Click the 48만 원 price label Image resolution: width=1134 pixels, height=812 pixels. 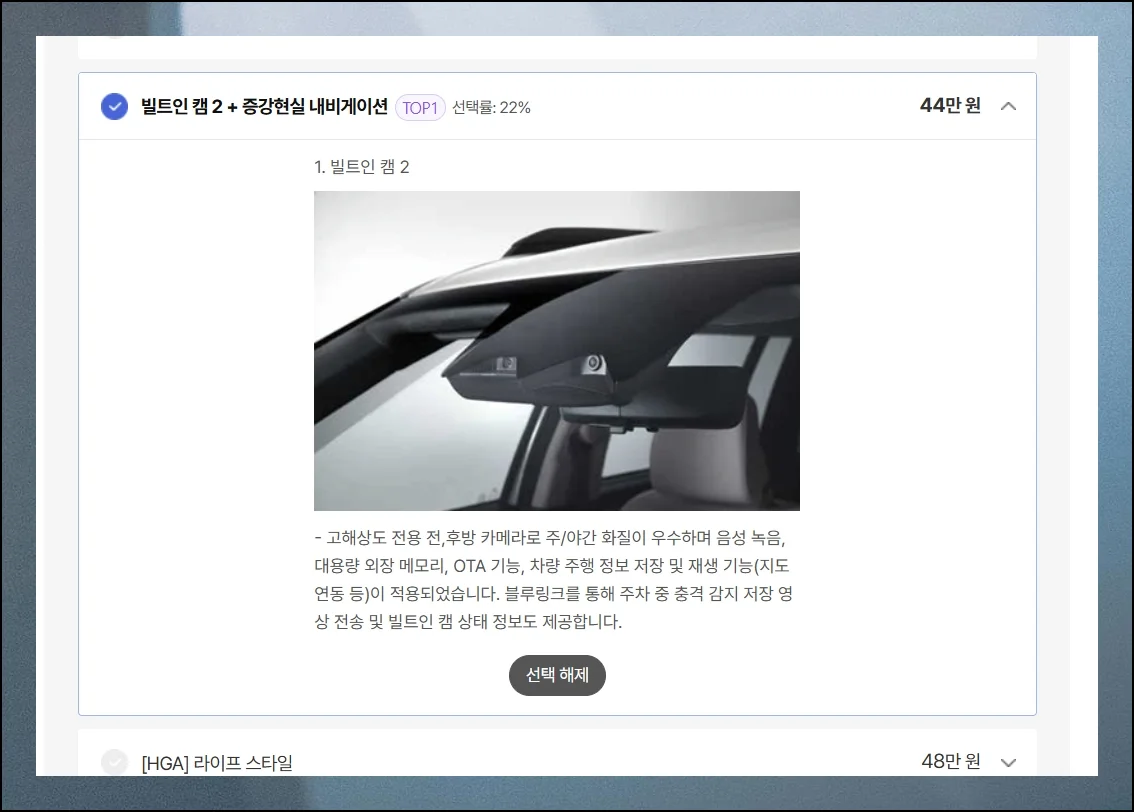tap(951, 762)
